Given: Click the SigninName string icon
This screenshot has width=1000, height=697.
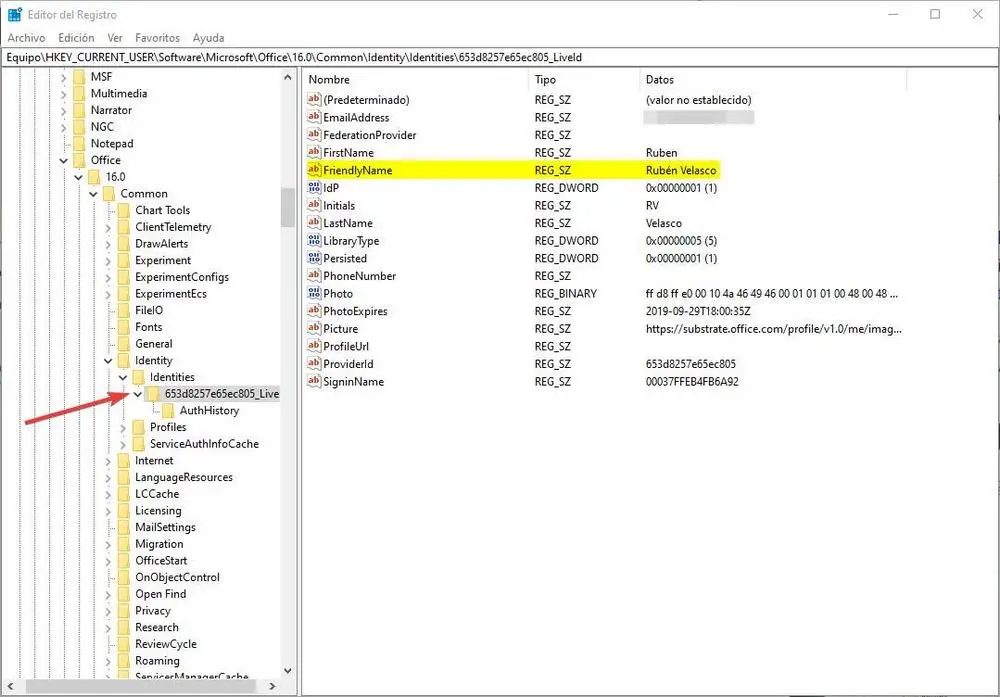Looking at the screenshot, I should [x=314, y=381].
